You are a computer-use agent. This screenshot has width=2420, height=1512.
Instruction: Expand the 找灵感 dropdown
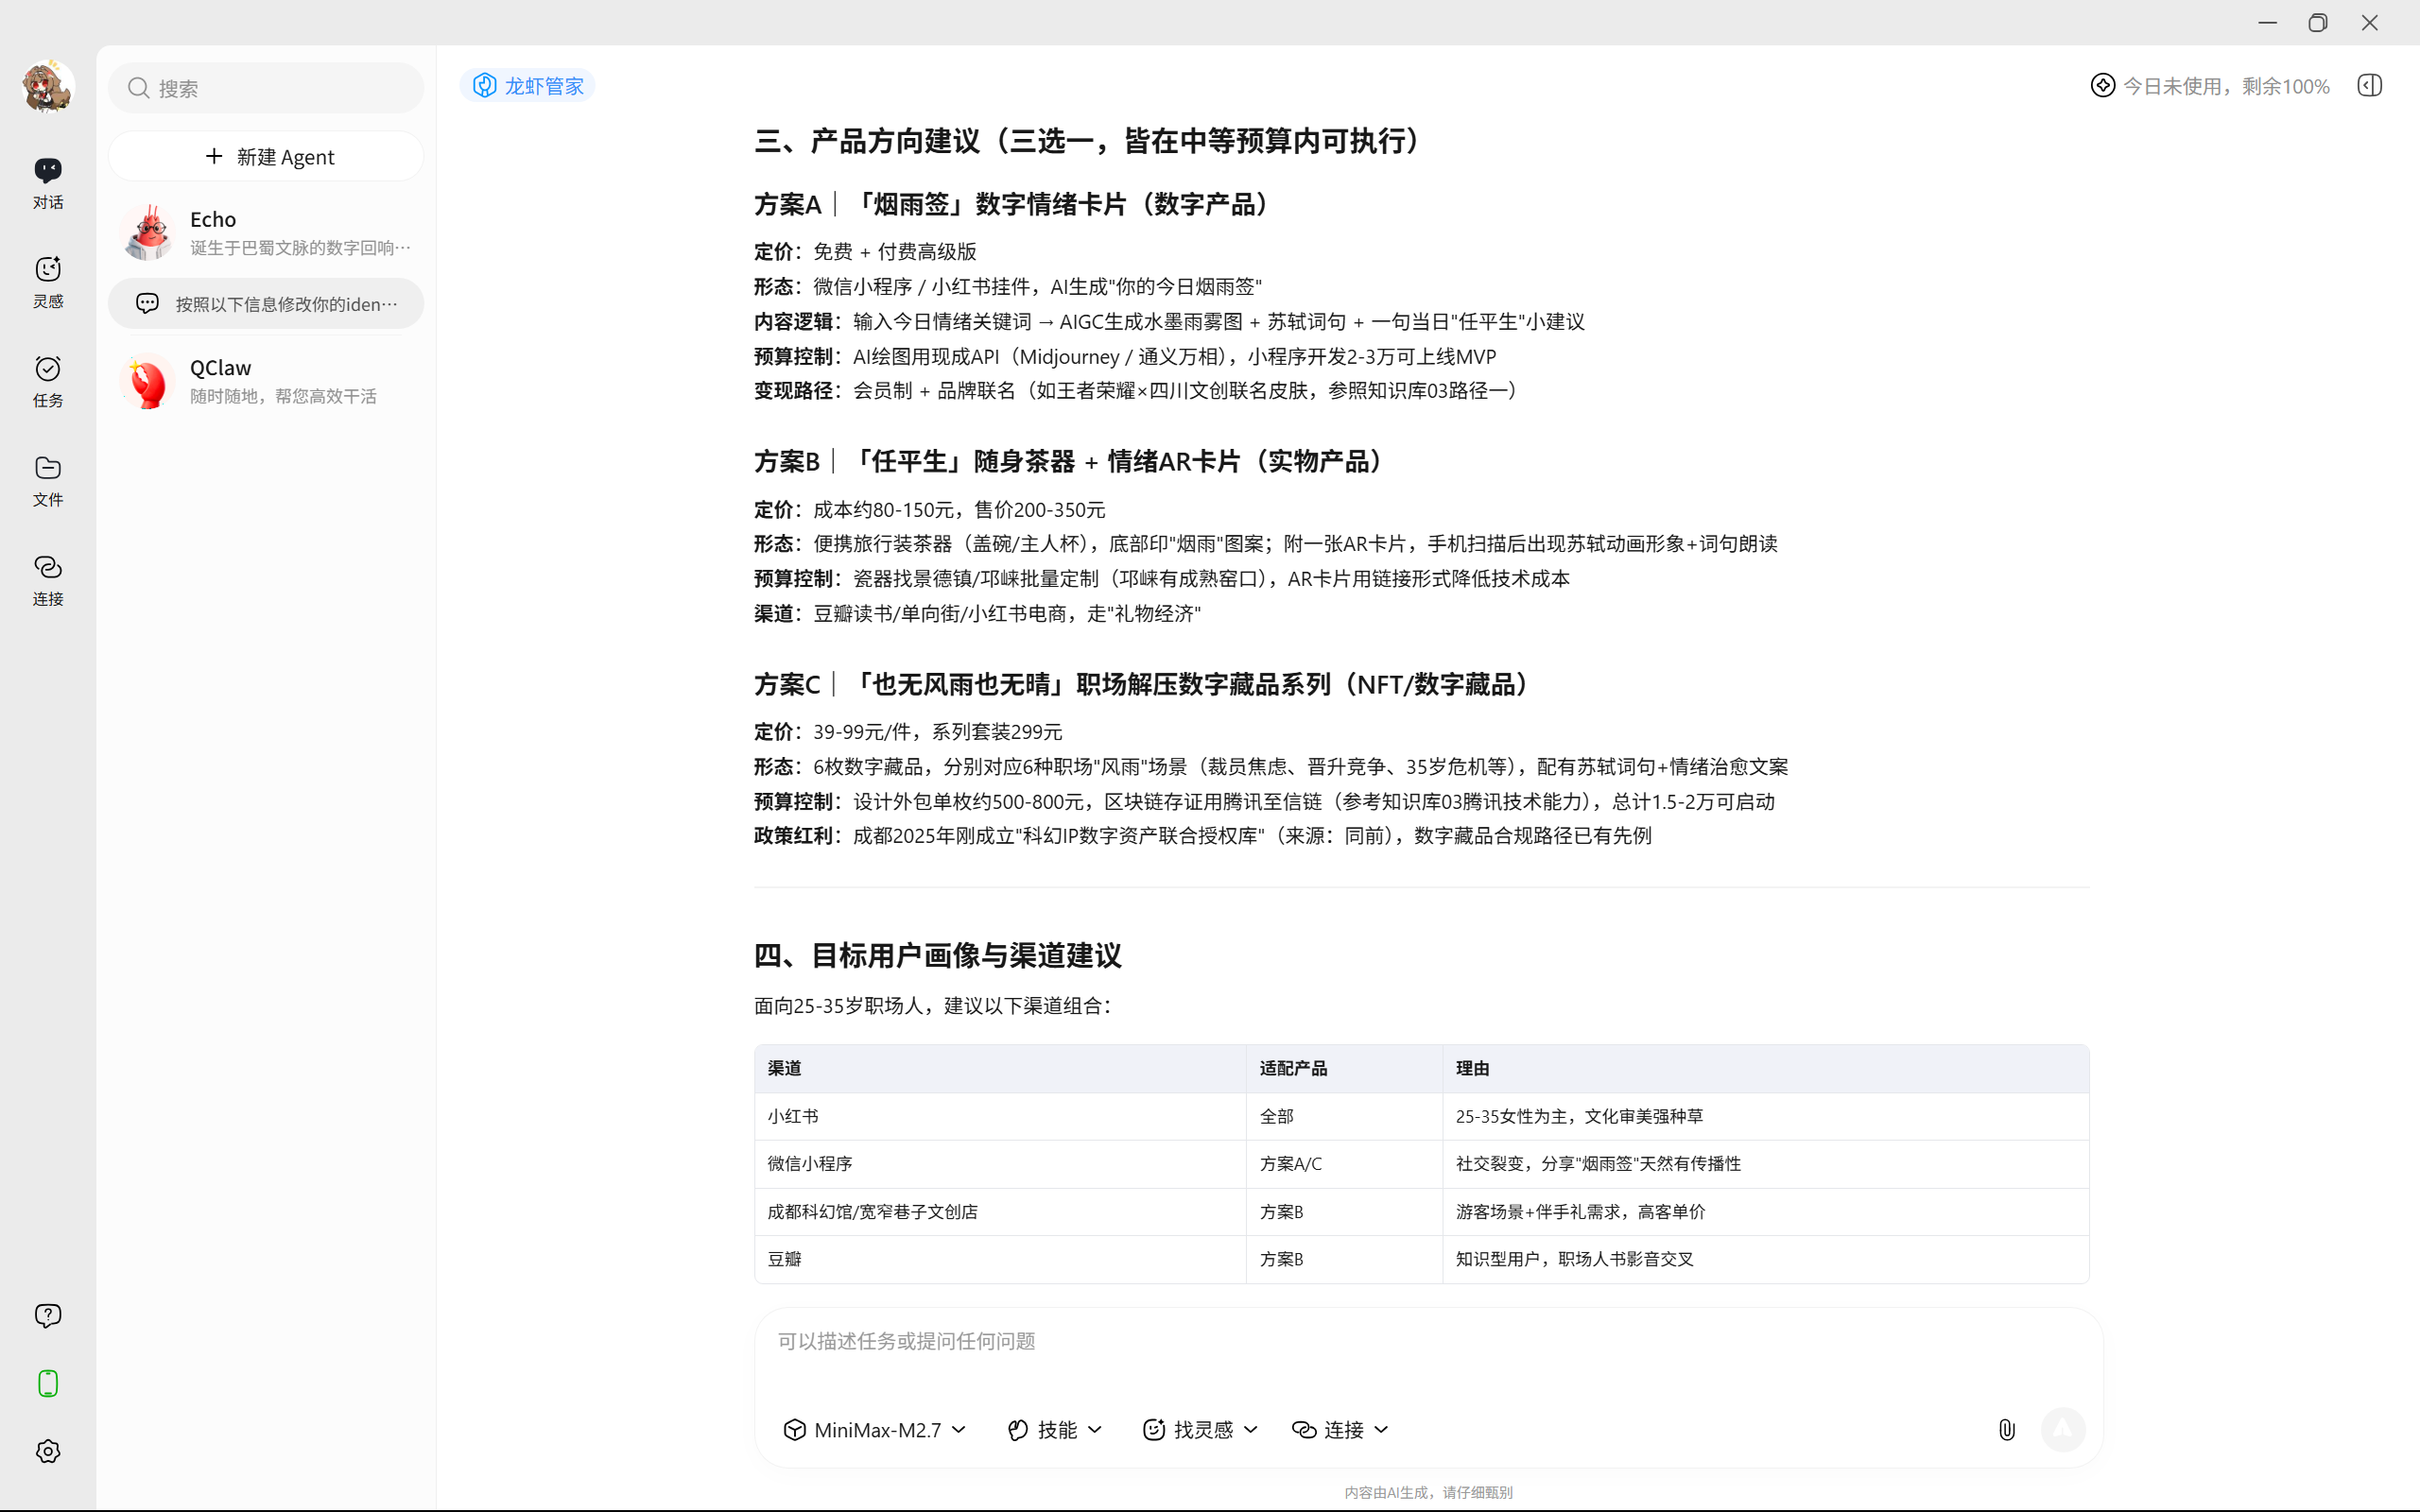point(1199,1429)
